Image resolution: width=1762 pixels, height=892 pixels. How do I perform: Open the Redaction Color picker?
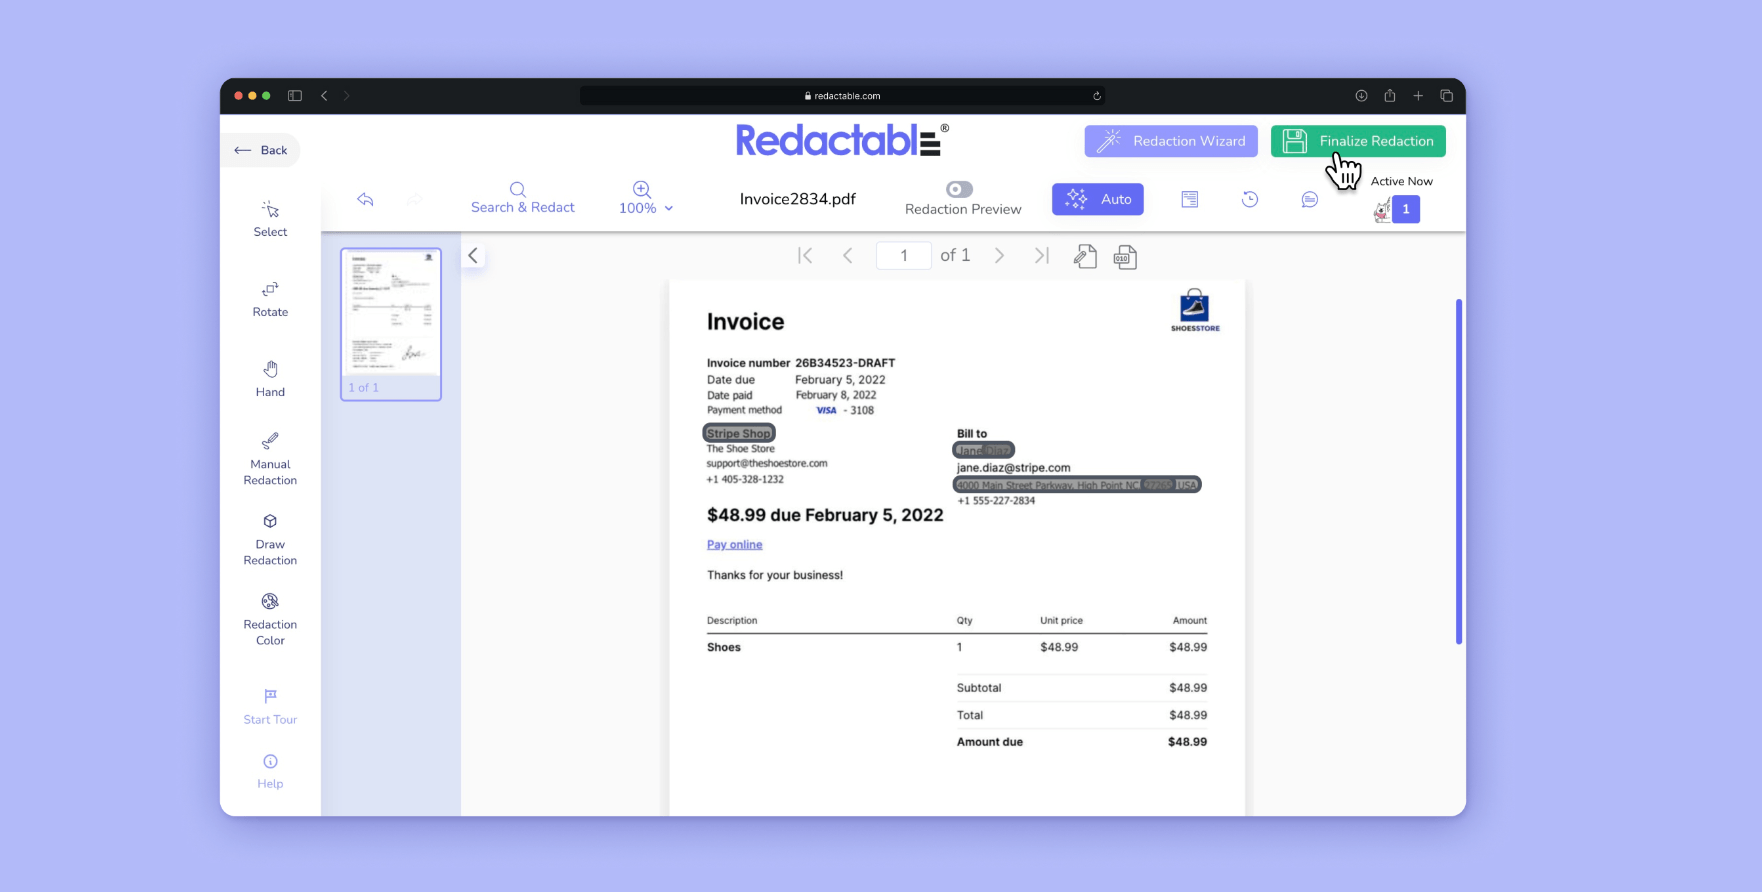(x=270, y=619)
